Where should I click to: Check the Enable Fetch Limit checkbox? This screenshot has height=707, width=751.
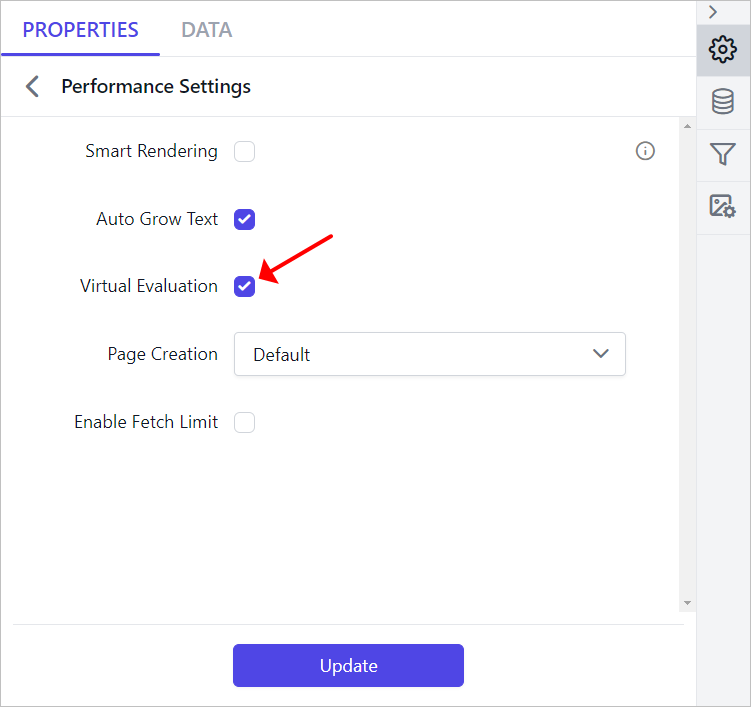(x=244, y=422)
